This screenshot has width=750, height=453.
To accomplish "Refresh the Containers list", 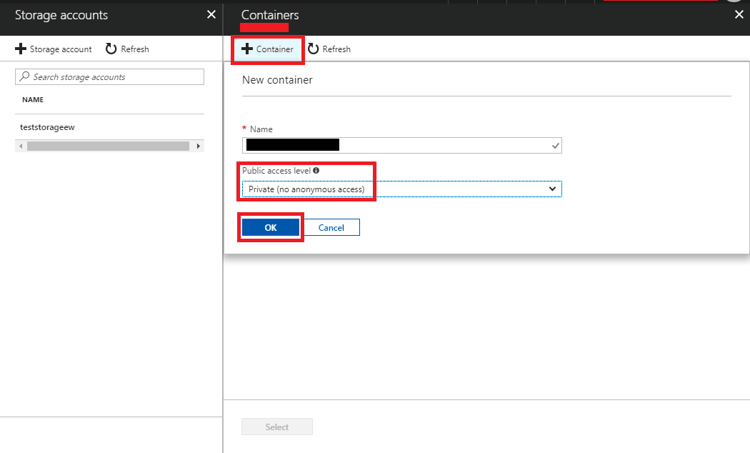I will 329,49.
